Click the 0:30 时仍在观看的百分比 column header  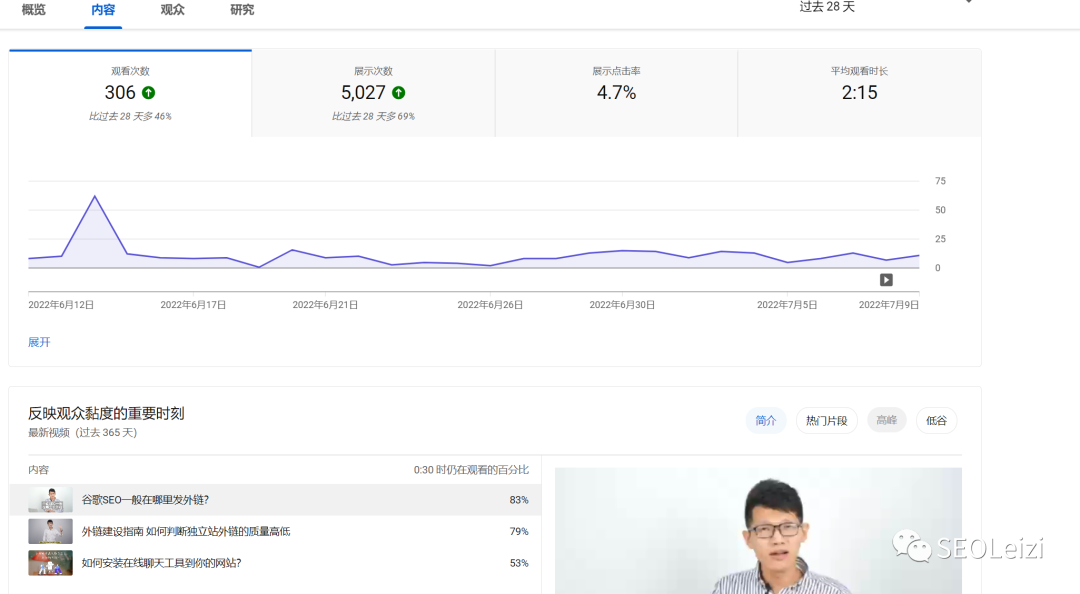[x=471, y=470]
